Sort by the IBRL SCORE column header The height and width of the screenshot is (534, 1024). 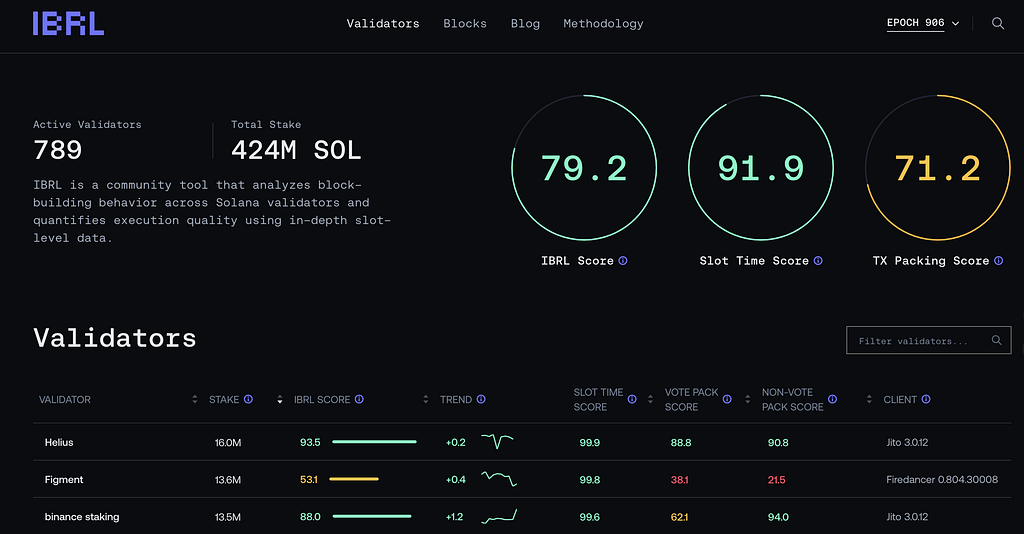321,400
